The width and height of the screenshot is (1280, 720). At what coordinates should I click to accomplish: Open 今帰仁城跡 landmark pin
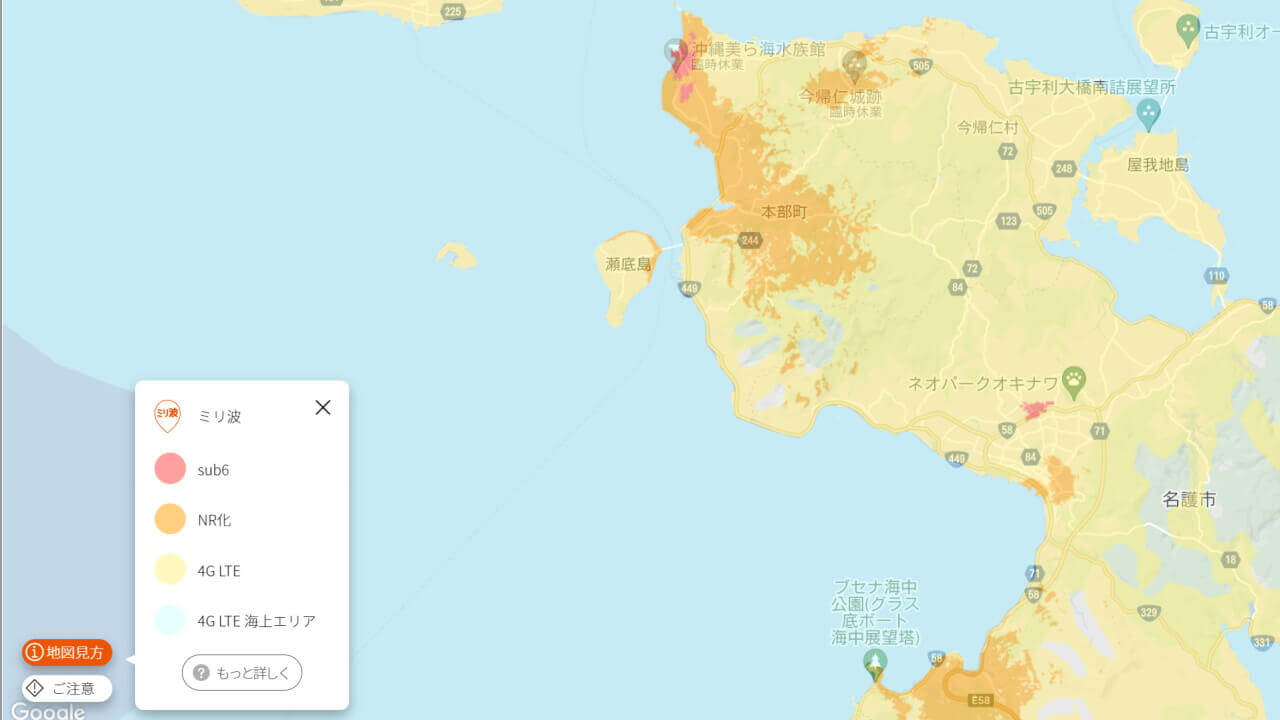pos(854,66)
